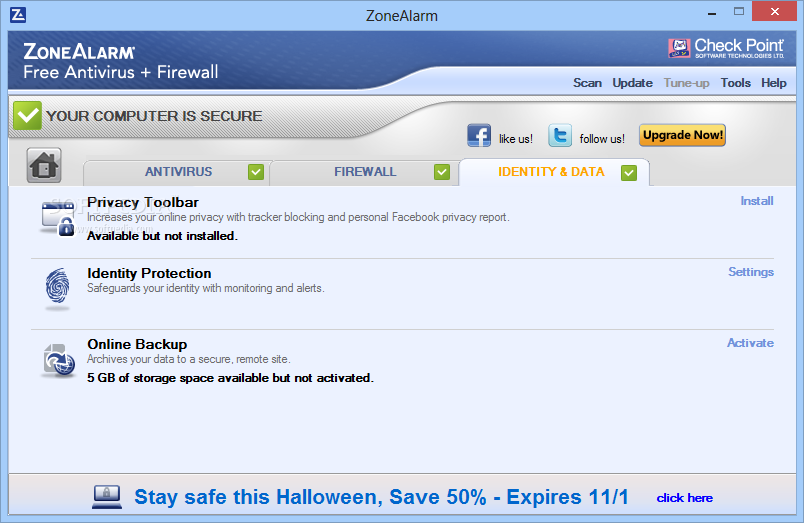Activate Online Backup

point(750,343)
